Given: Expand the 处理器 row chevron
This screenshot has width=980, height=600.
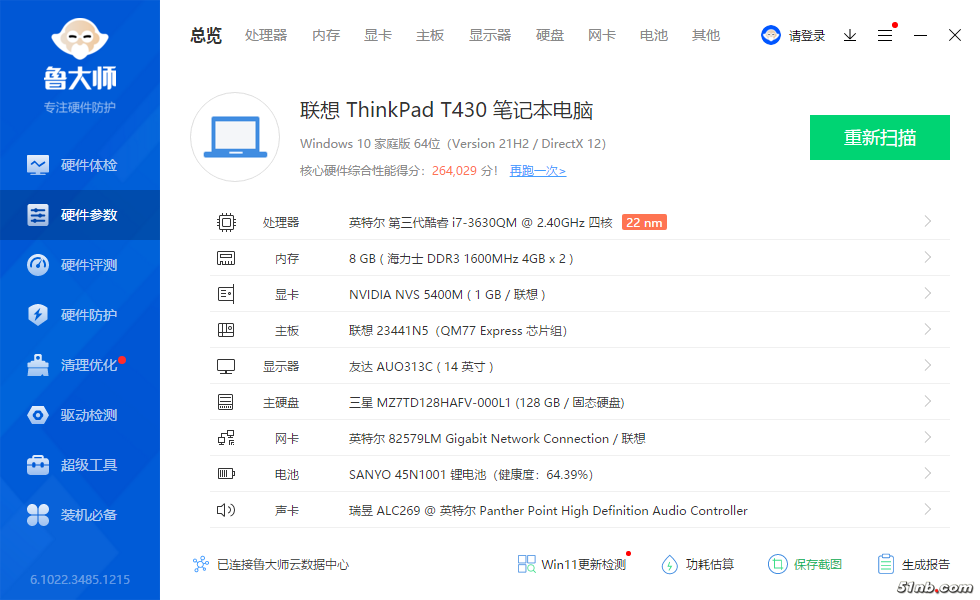Looking at the screenshot, I should 928,222.
